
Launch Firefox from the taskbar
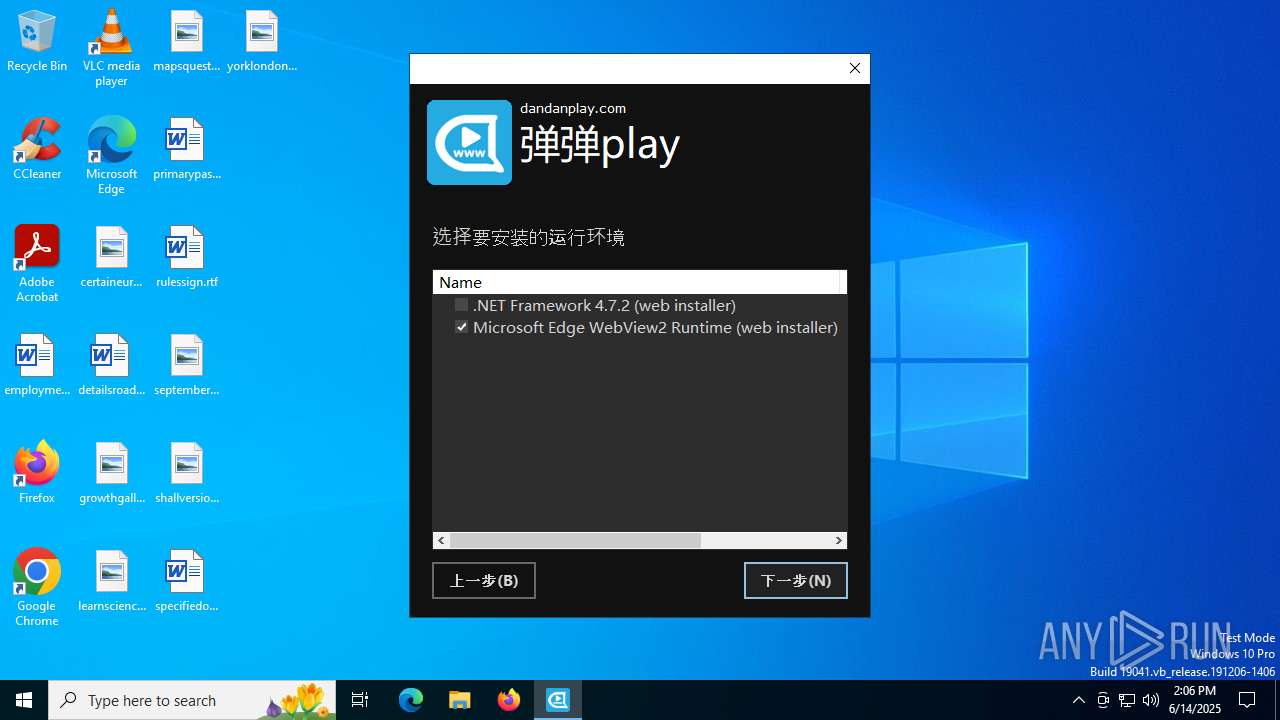[509, 700]
